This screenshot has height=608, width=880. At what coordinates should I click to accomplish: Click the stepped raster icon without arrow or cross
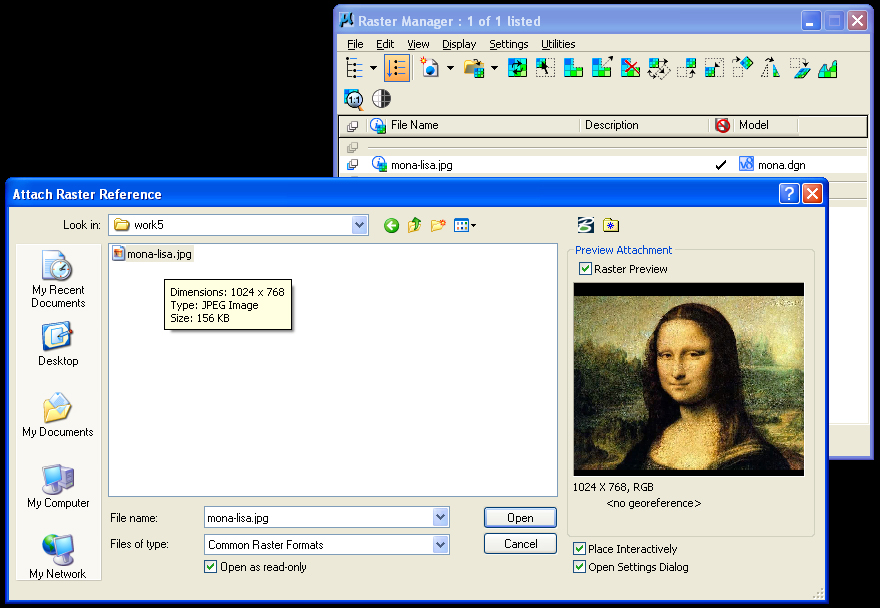pyautogui.click(x=573, y=68)
